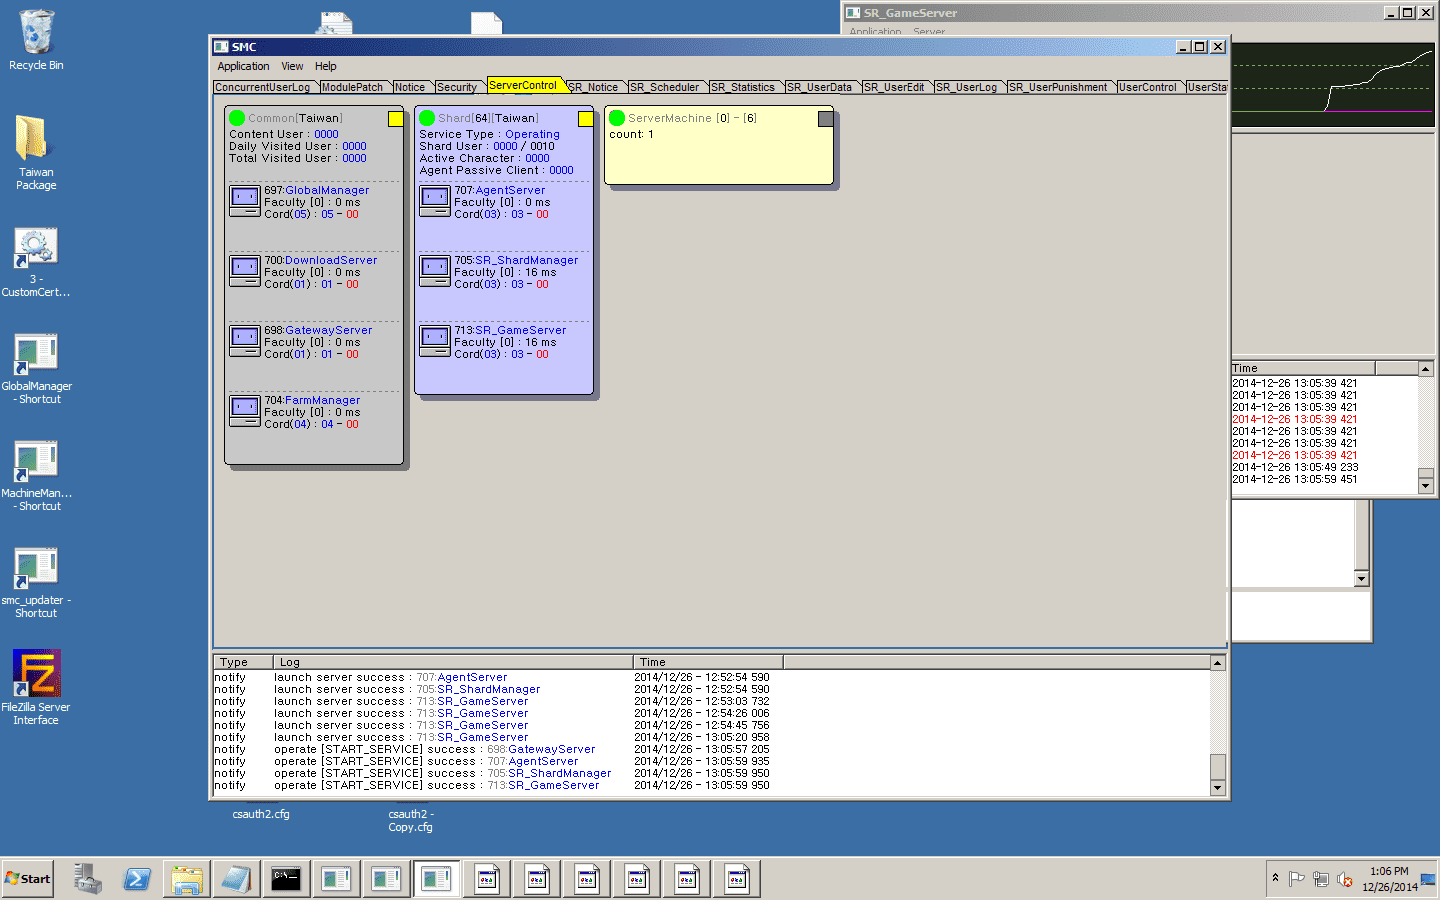Click scroll down arrow in SMC log
The width and height of the screenshot is (1440, 900).
[x=1218, y=788]
